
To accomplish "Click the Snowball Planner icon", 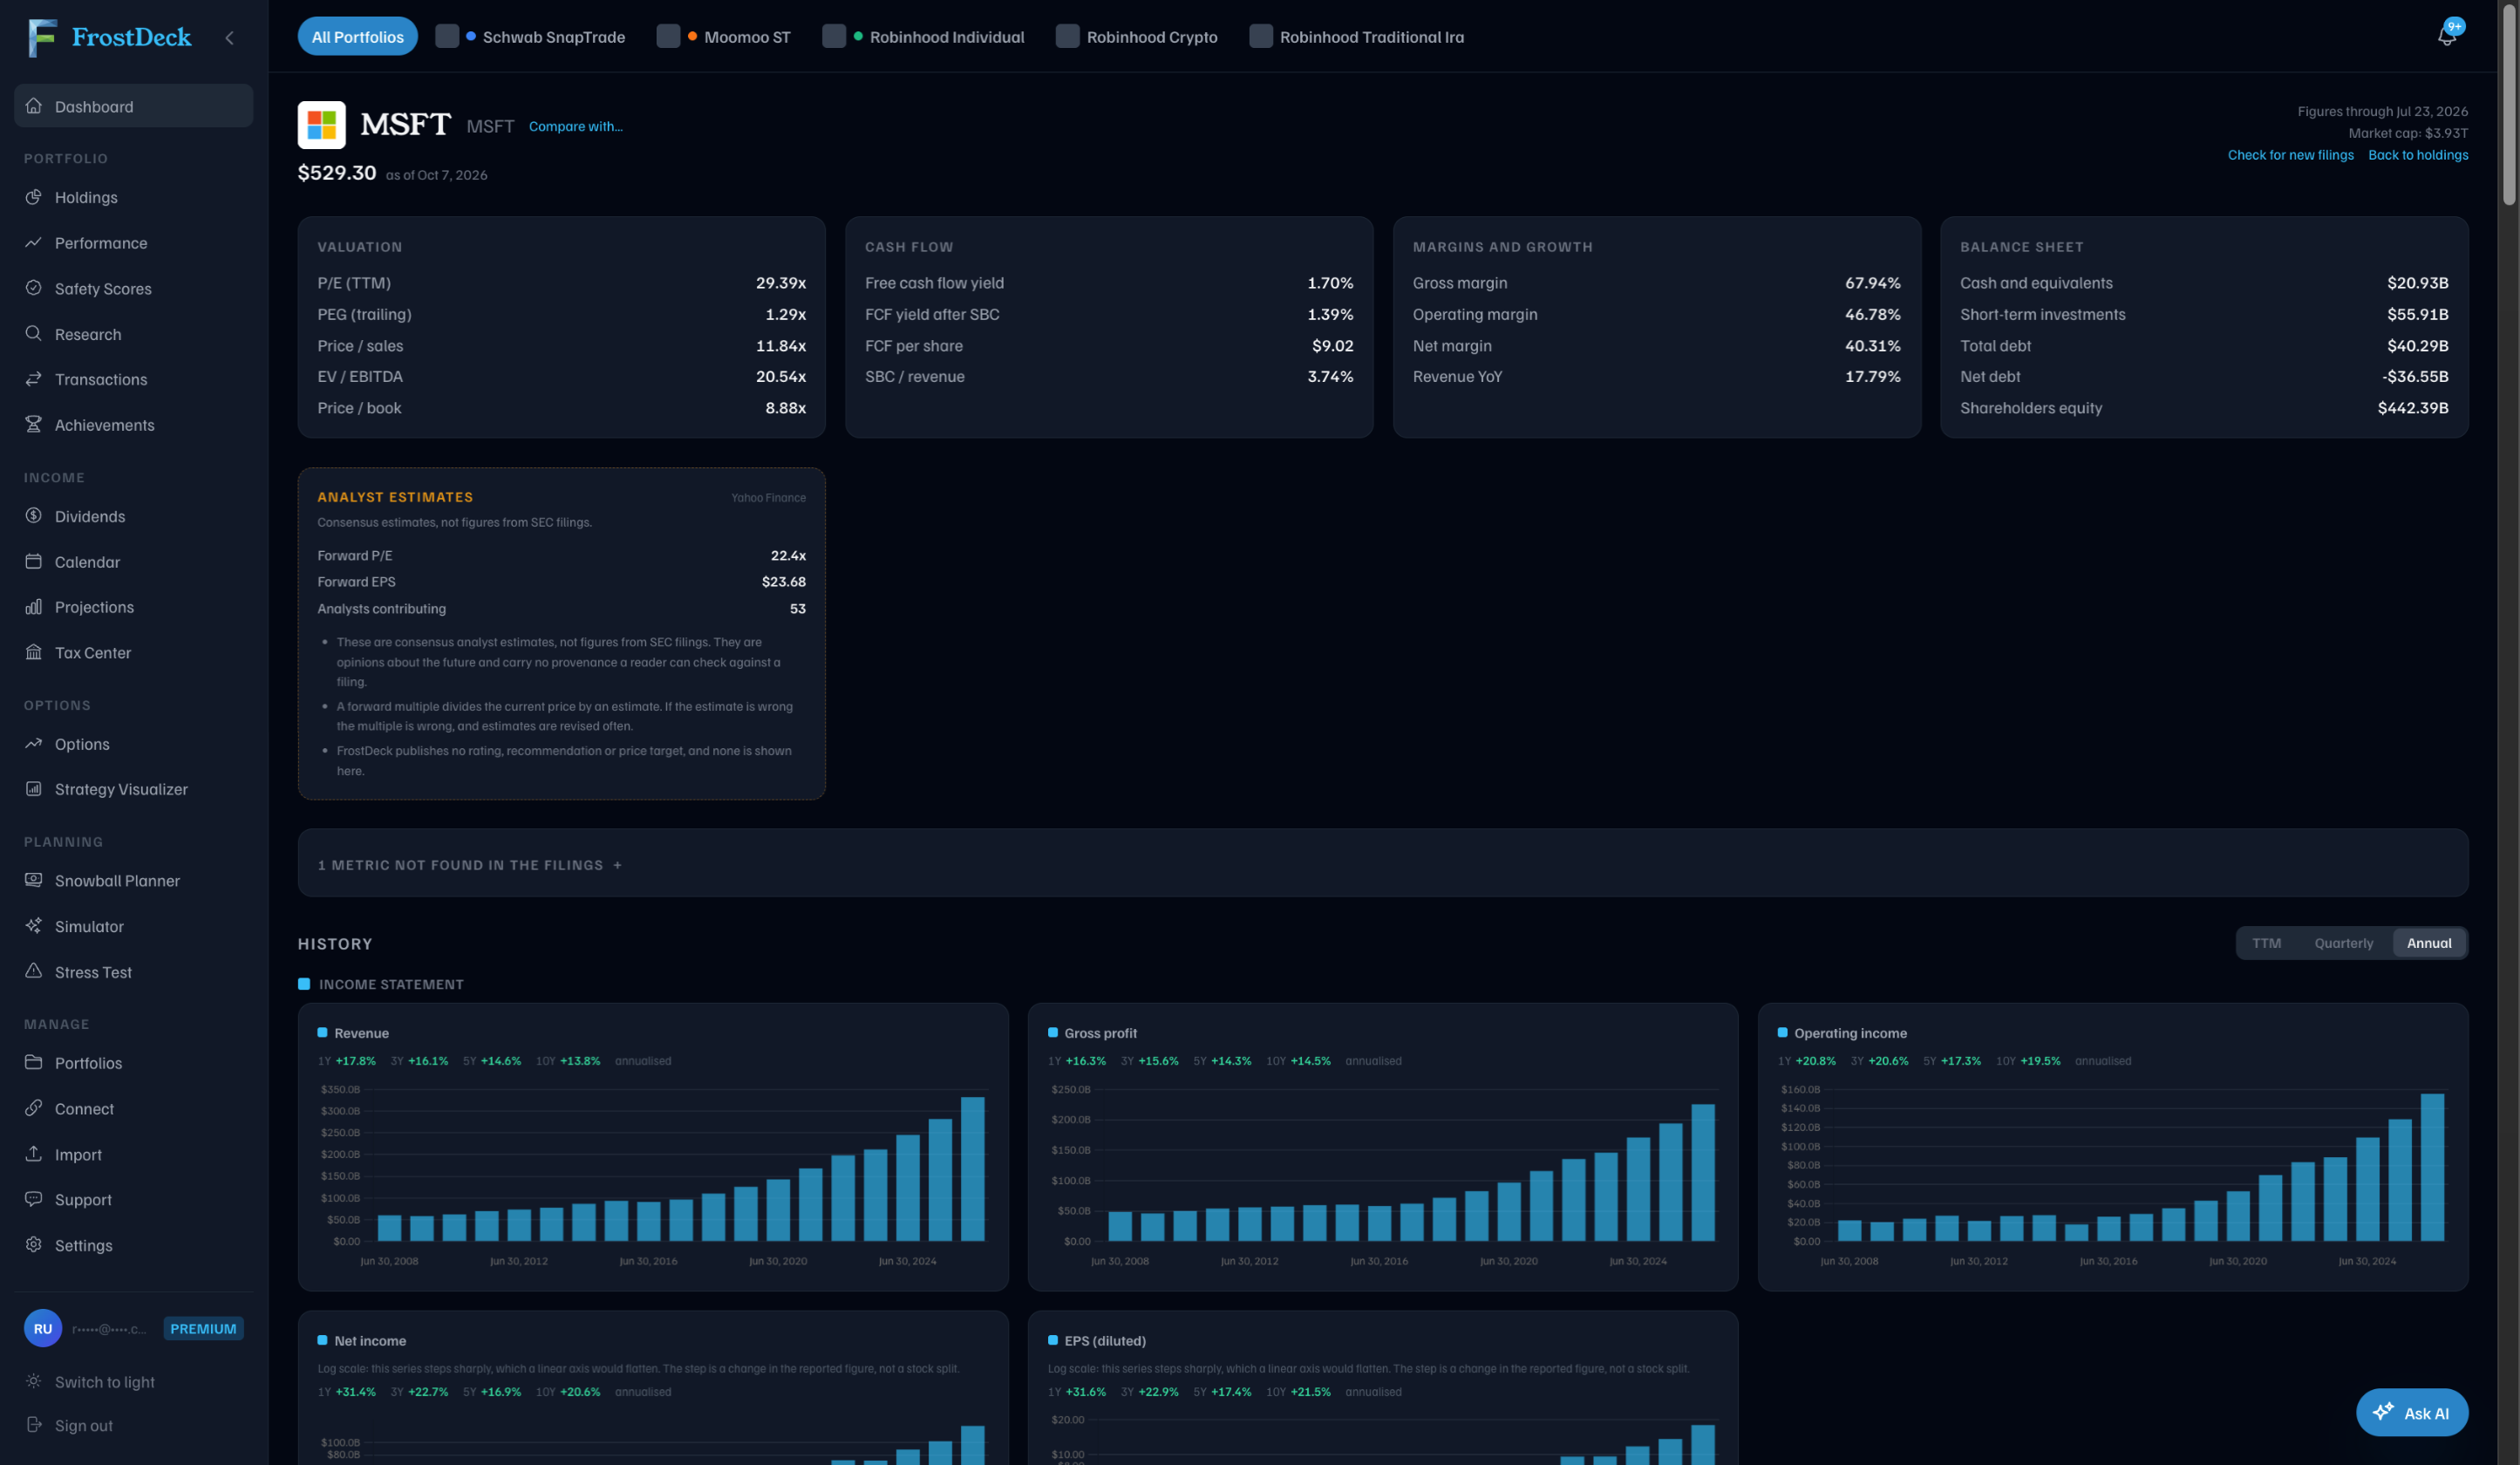I will [x=34, y=880].
